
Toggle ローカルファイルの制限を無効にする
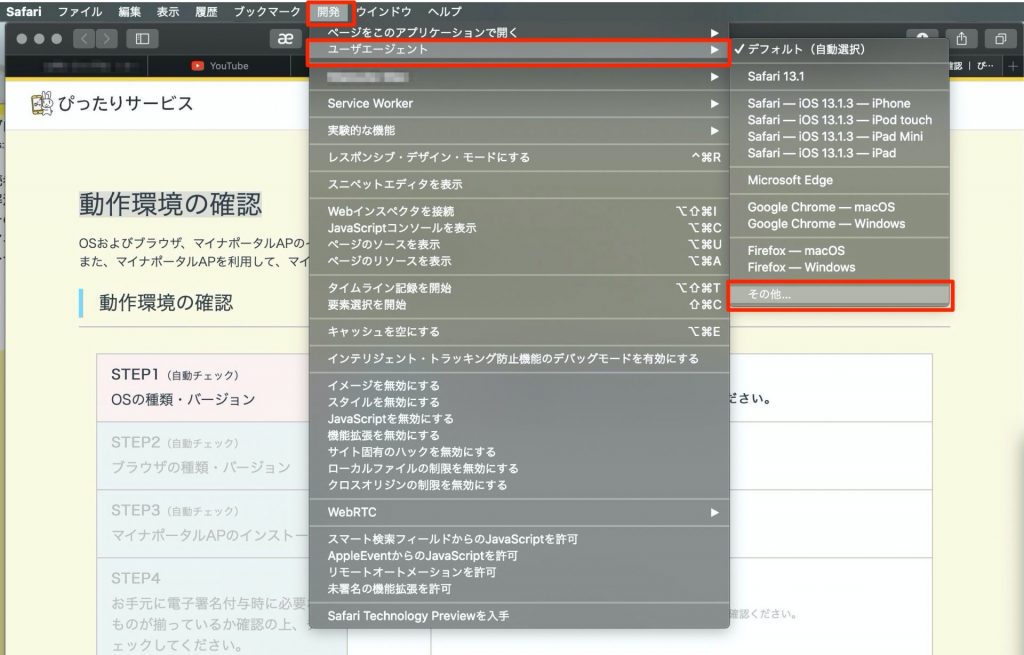click(x=519, y=469)
